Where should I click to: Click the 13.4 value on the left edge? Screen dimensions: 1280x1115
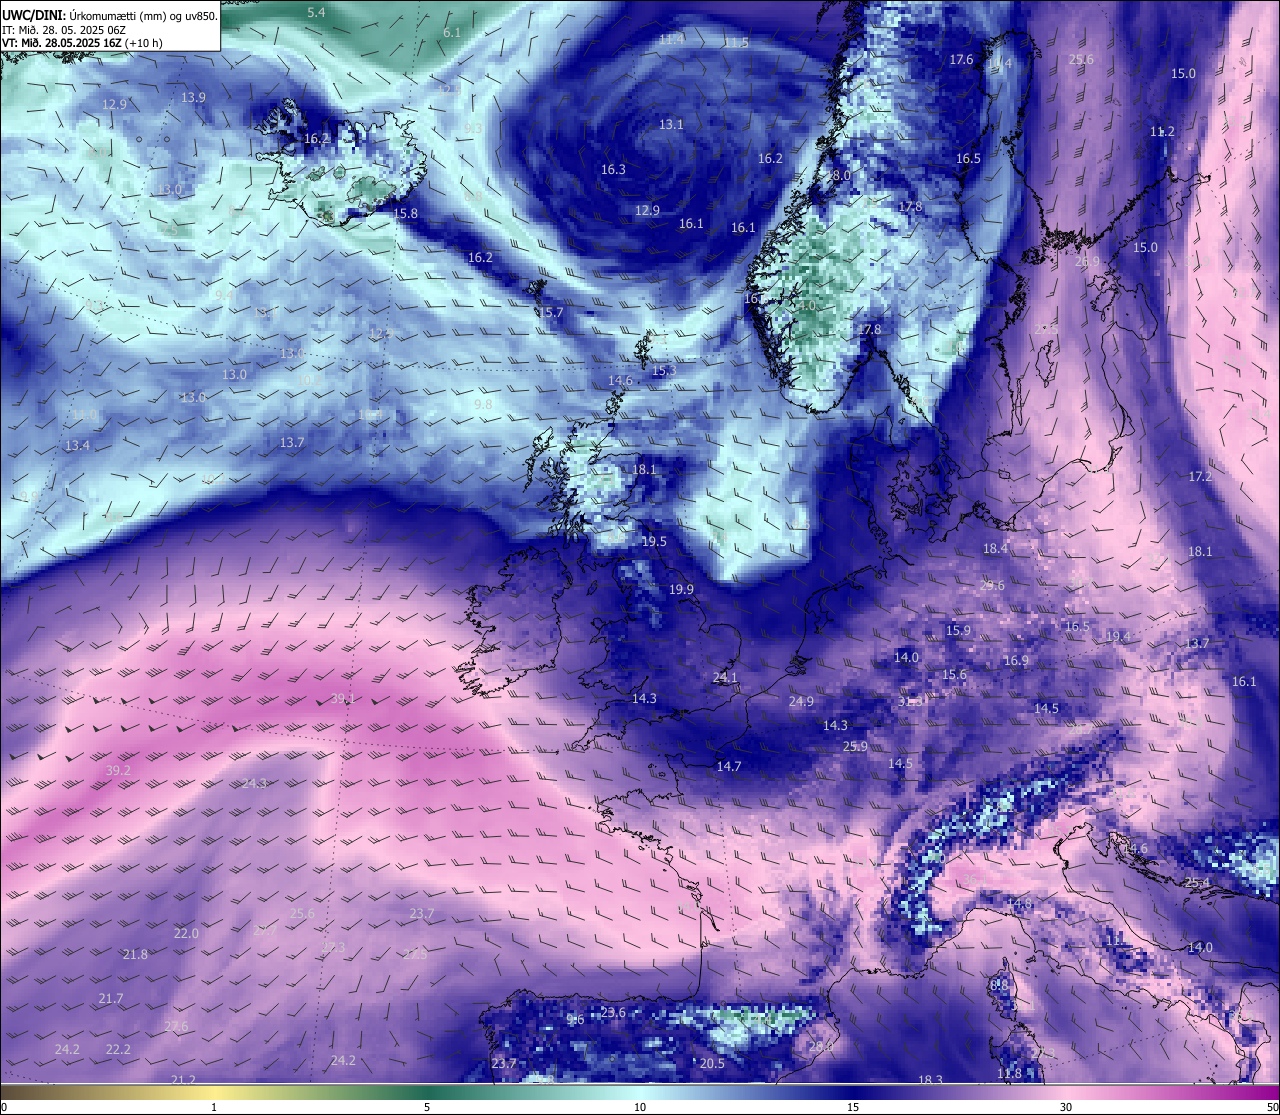coord(77,445)
